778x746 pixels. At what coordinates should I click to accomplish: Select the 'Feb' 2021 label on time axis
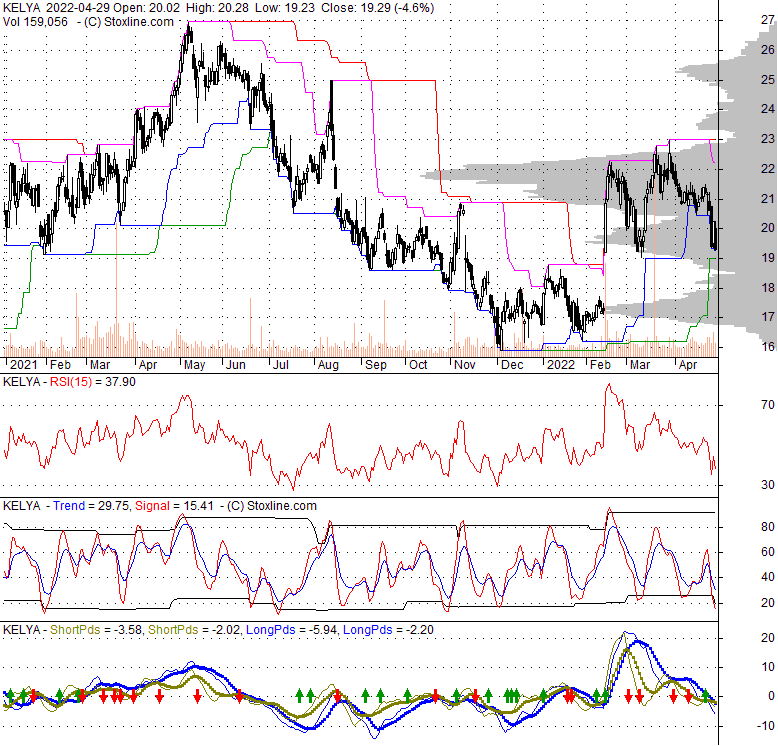[61, 365]
